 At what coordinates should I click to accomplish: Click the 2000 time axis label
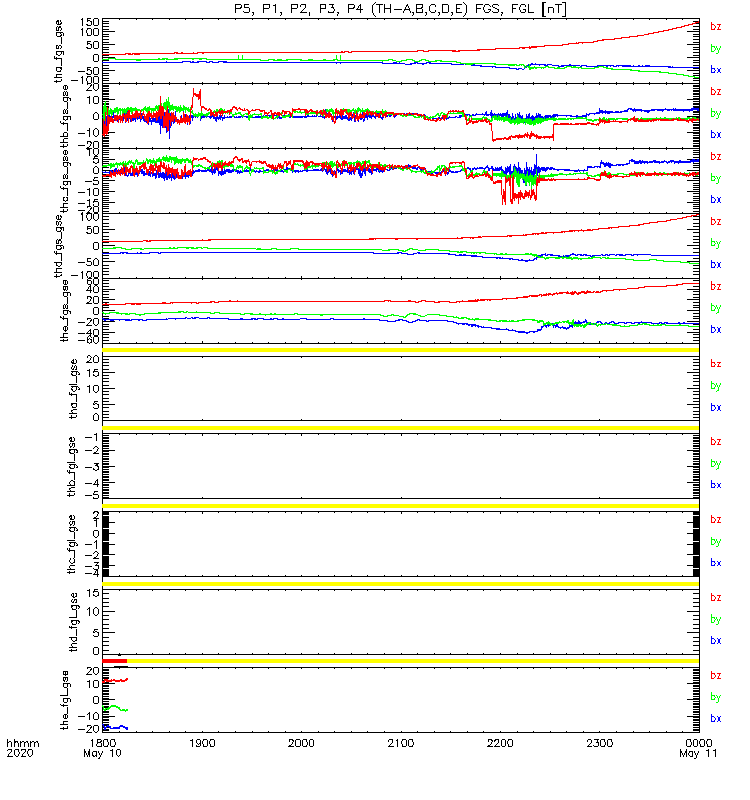pos(301,743)
